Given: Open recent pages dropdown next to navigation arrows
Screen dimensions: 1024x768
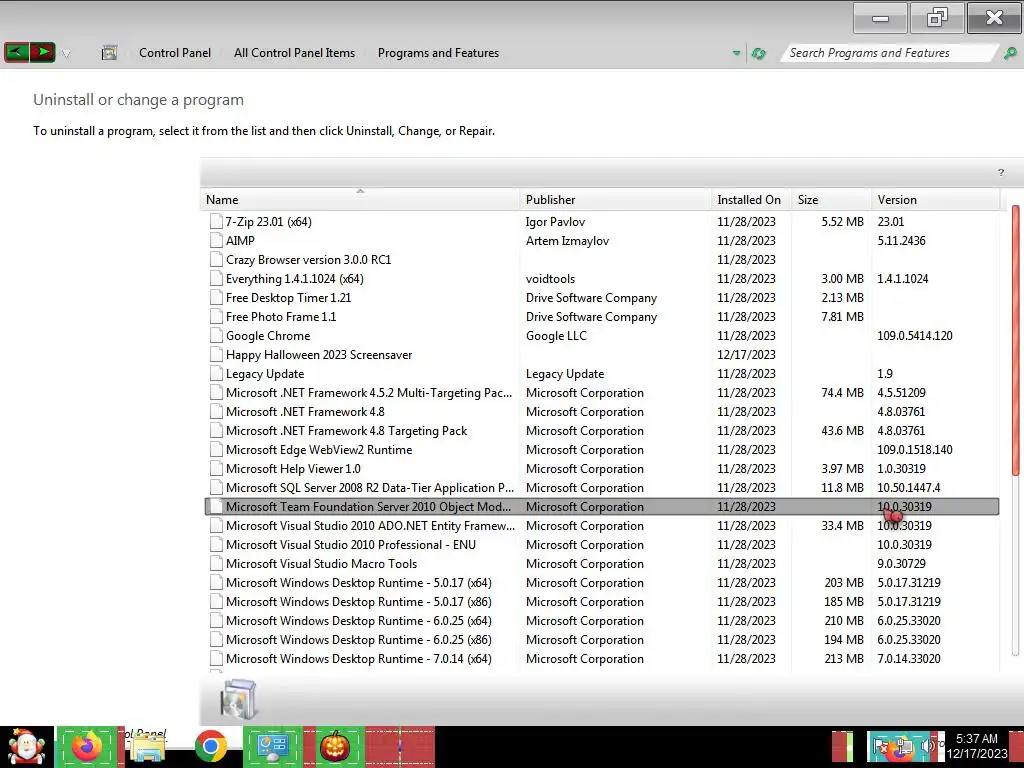Looking at the screenshot, I should click(66, 54).
